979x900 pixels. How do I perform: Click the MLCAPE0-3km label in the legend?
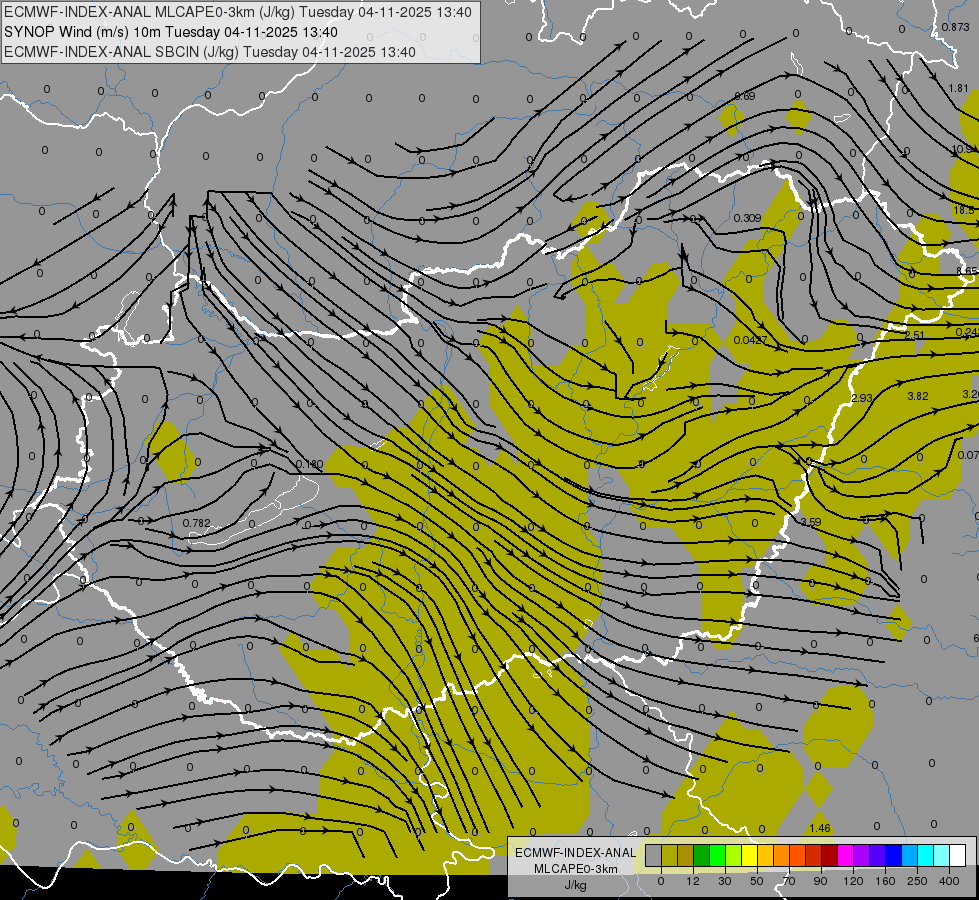pyautogui.click(x=576, y=869)
